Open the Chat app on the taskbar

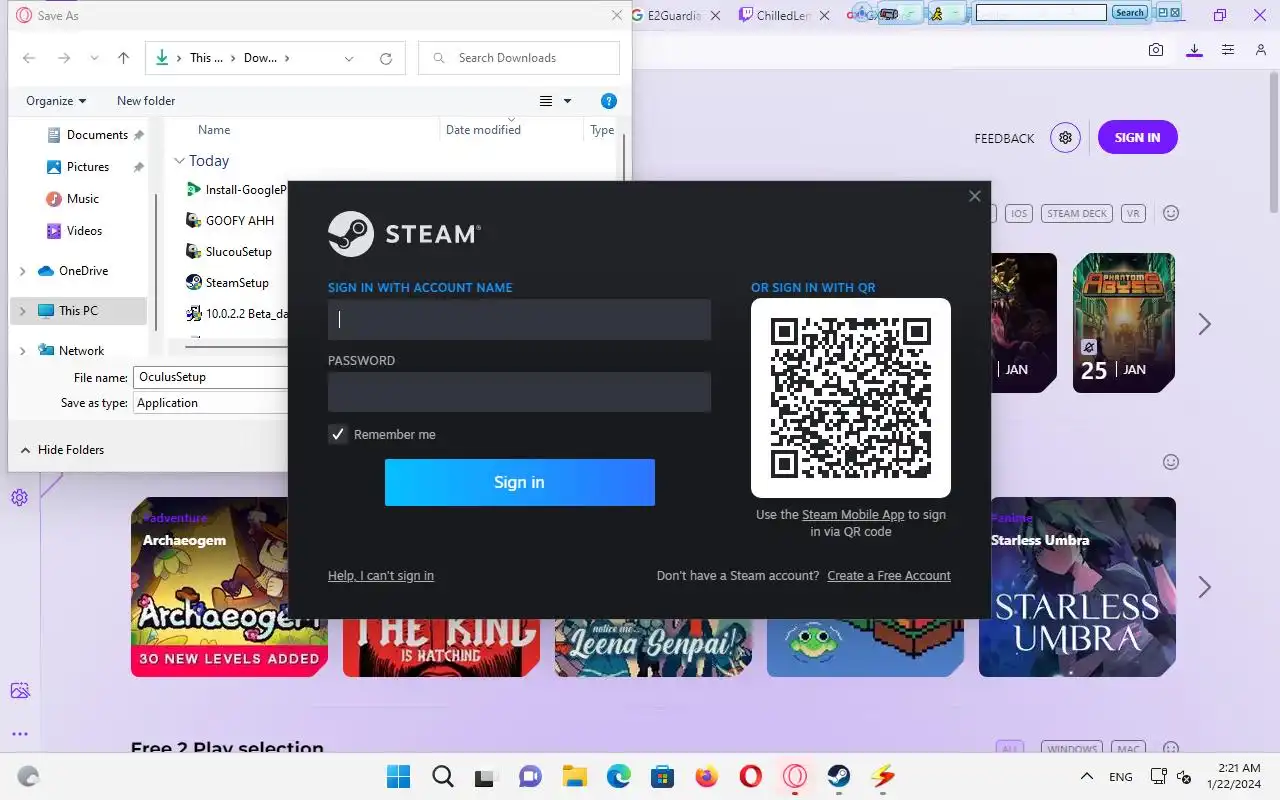coord(530,776)
